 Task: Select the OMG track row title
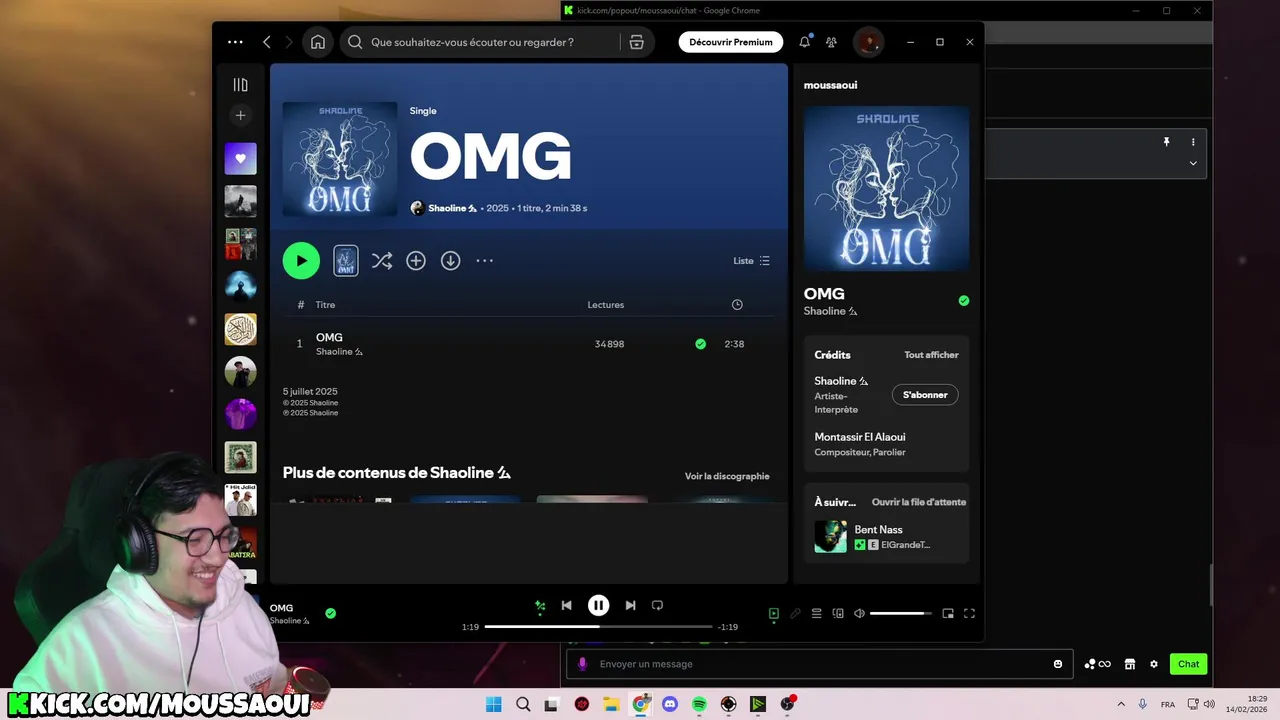coord(329,337)
